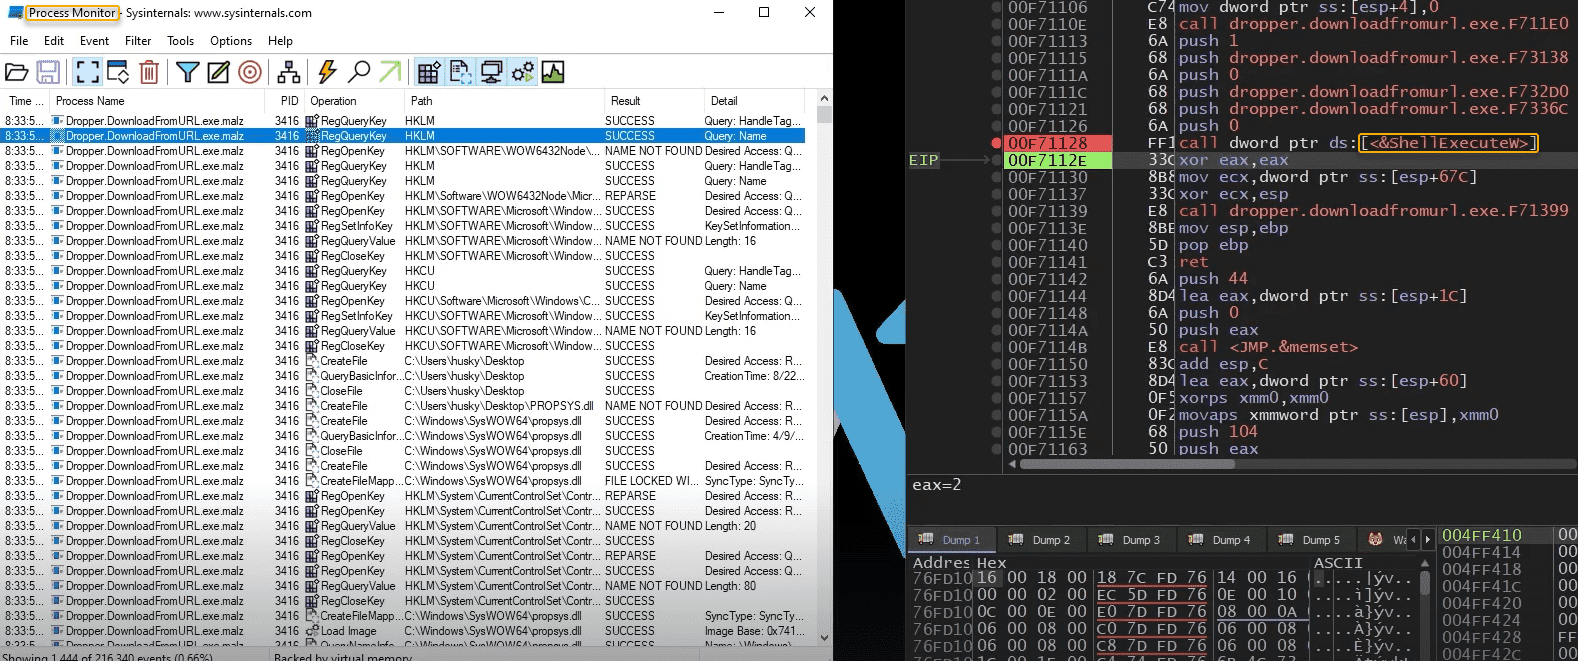The image size is (1578, 661).
Task: Open the Filter funnel dialog
Action: pyautogui.click(x=187, y=72)
